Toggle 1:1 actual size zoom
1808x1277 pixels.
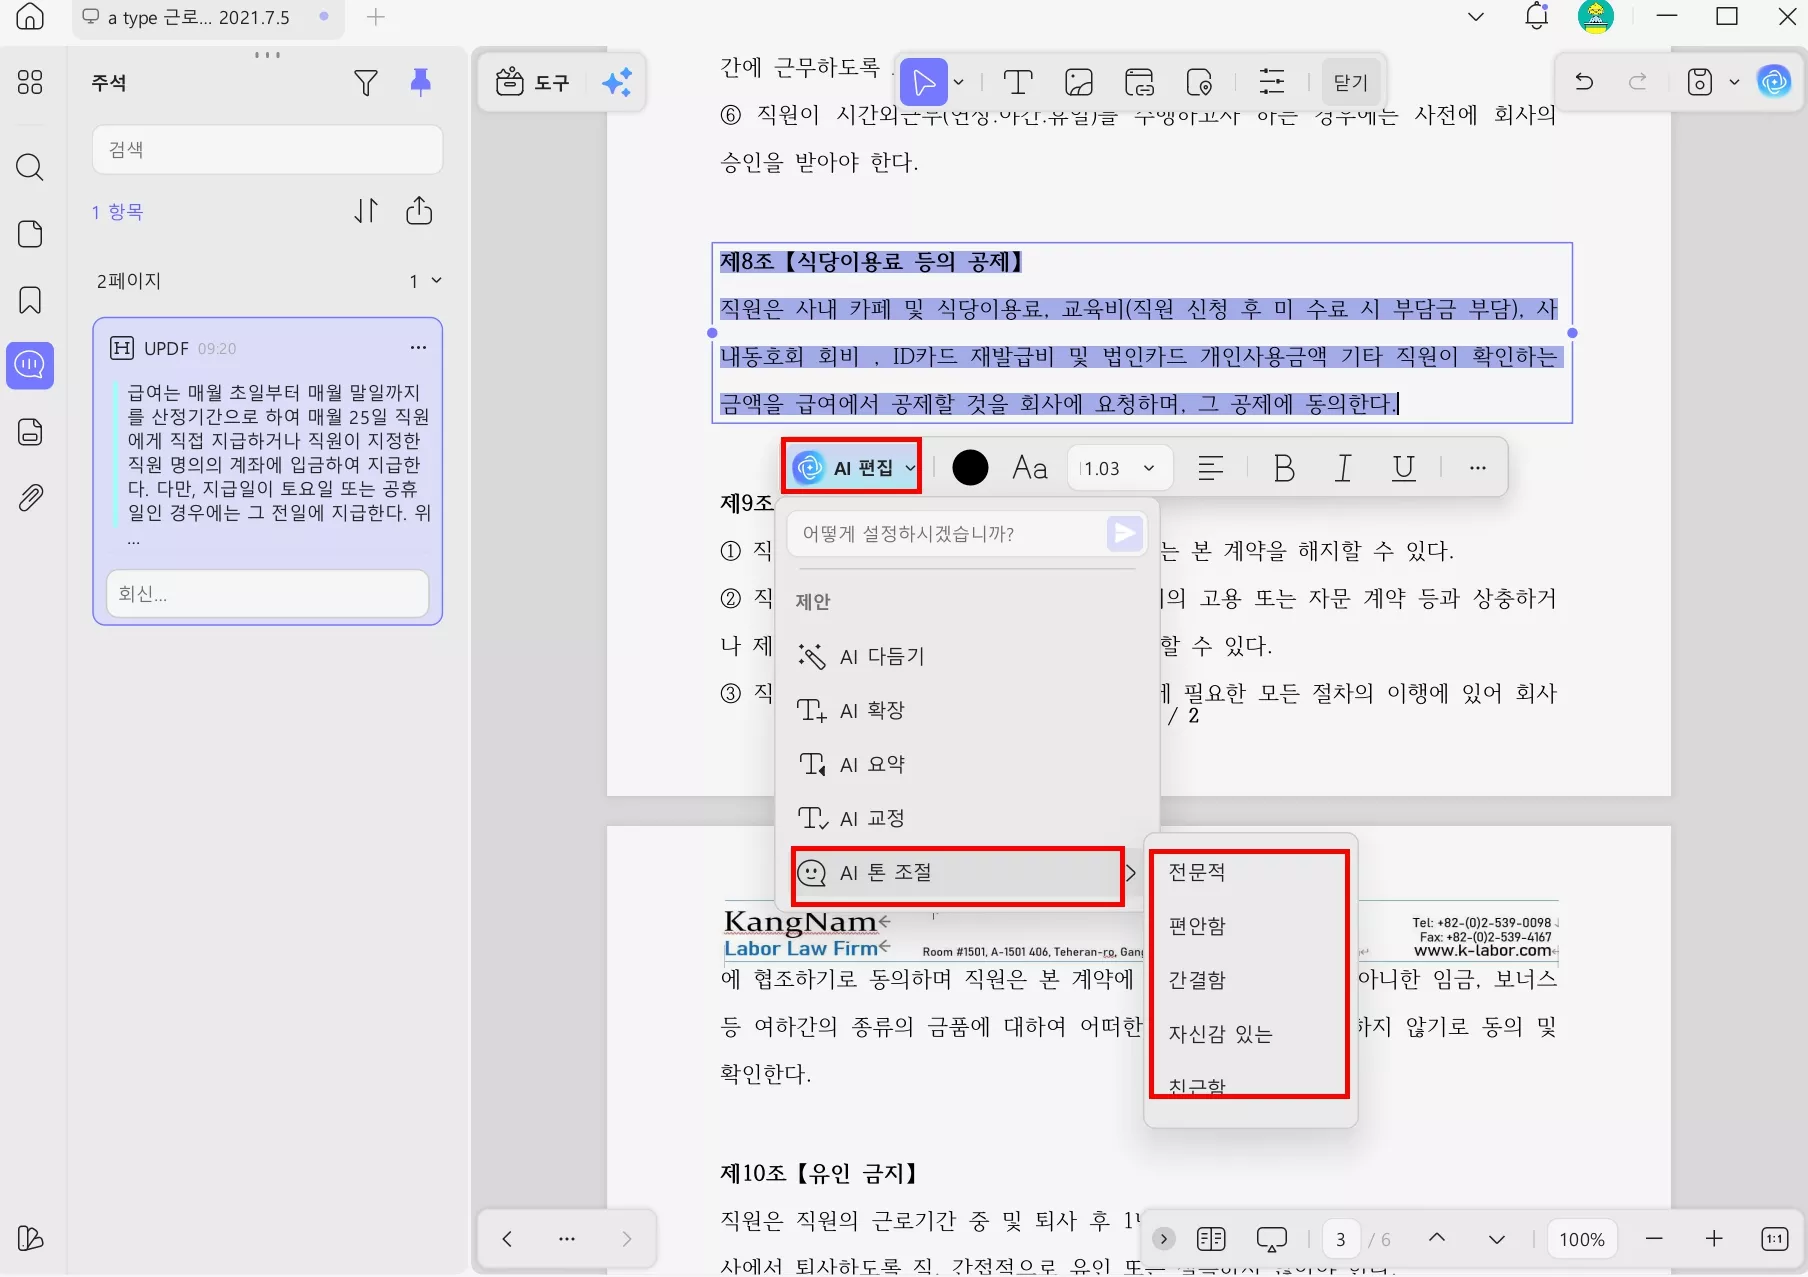pyautogui.click(x=1774, y=1238)
